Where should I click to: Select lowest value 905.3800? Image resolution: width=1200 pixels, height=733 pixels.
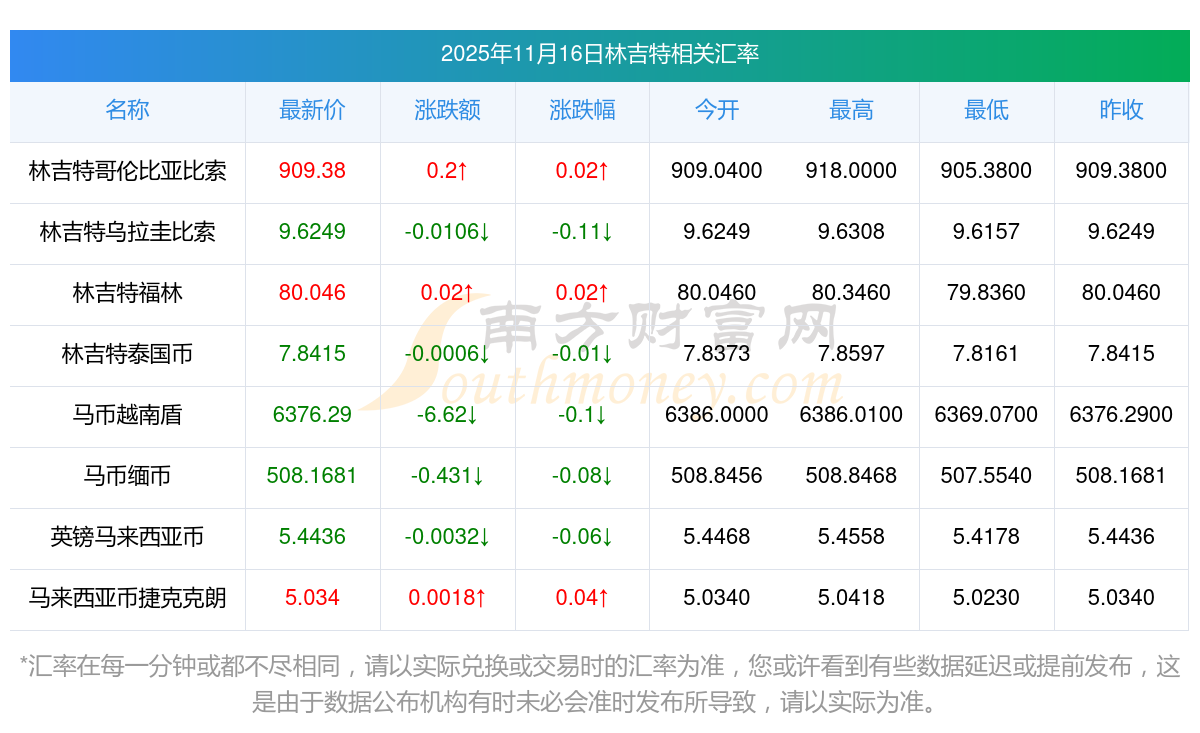[x=986, y=171]
